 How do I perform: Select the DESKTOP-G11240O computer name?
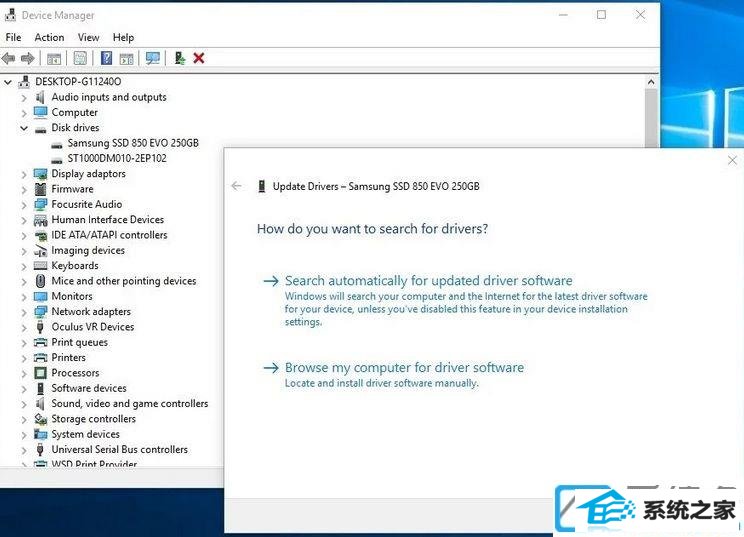pyautogui.click(x=78, y=82)
